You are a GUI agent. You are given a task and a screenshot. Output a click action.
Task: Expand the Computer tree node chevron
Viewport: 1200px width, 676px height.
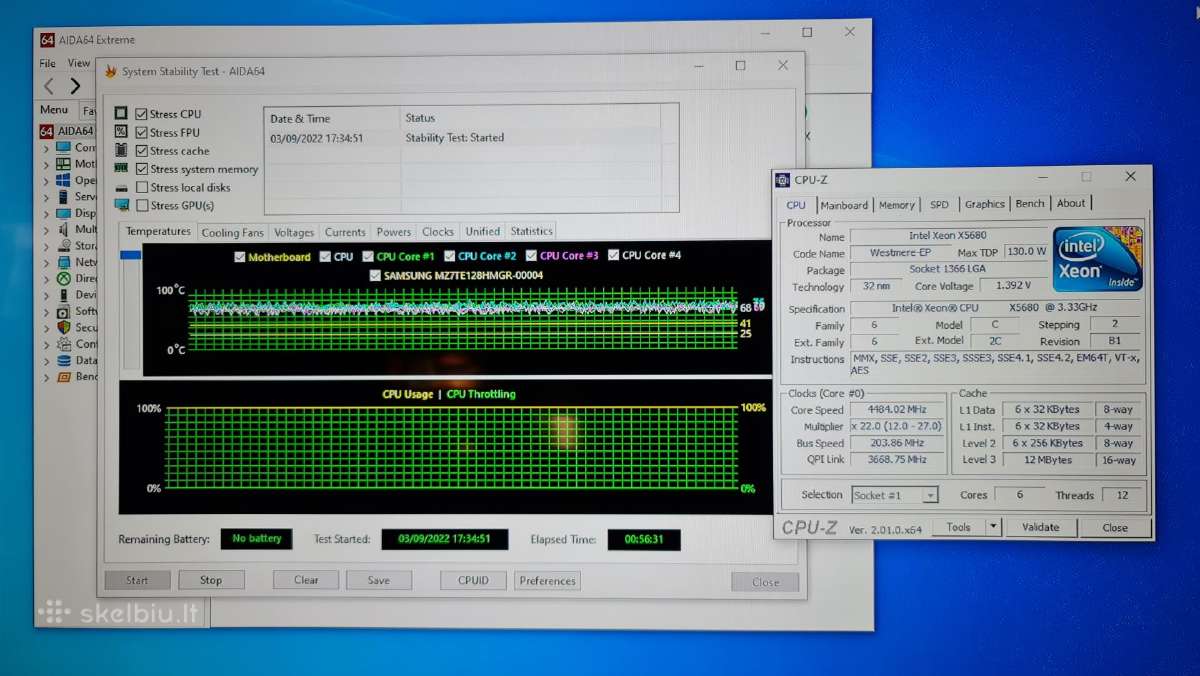coord(46,148)
